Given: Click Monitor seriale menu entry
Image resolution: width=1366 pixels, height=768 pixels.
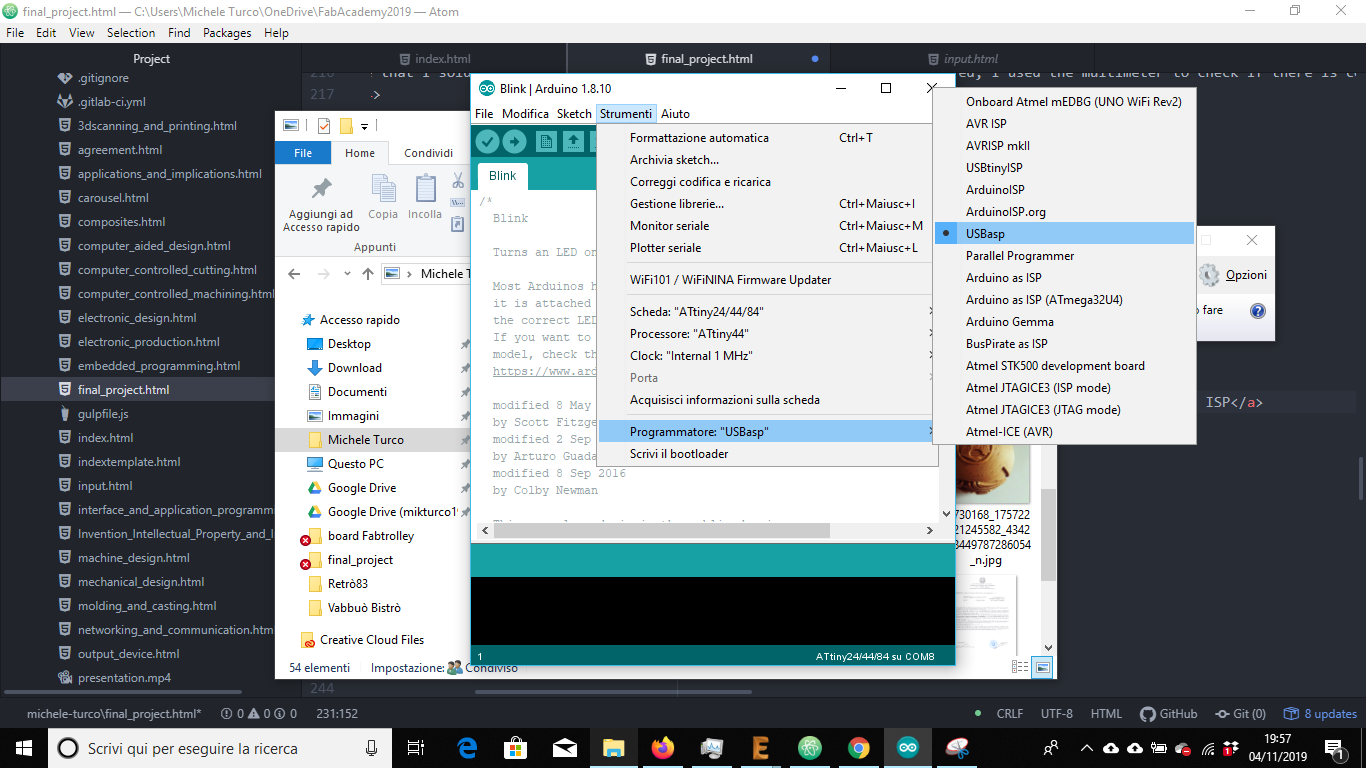Looking at the screenshot, I should click(x=767, y=226).
